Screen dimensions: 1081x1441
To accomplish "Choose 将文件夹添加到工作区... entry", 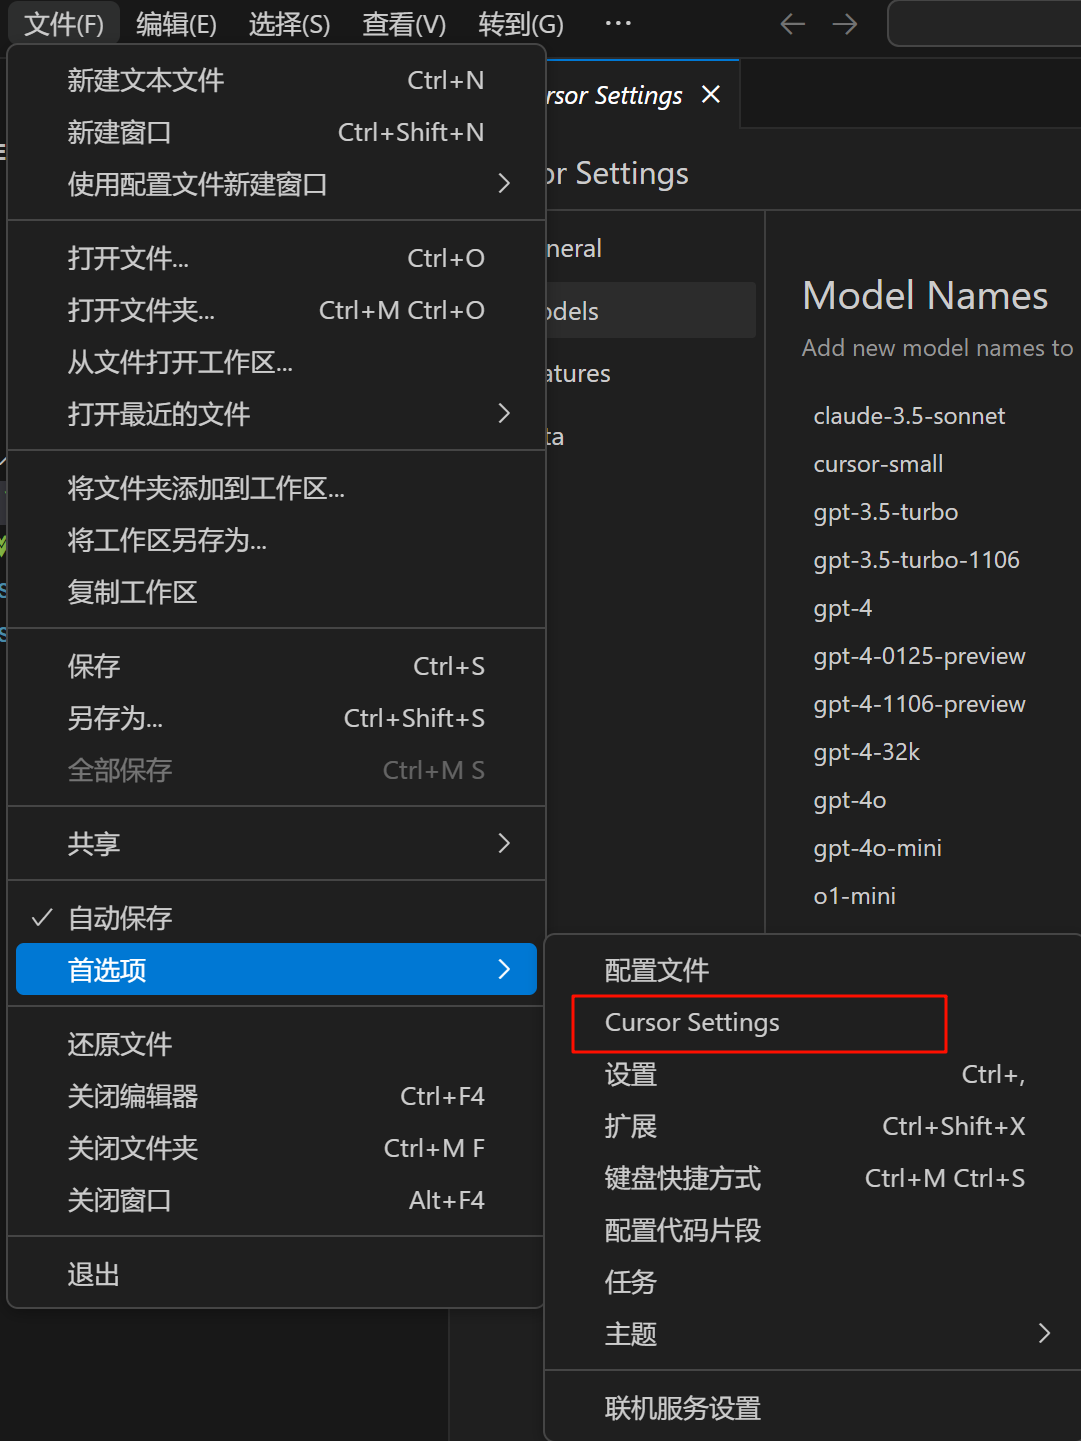I will coord(276,488).
